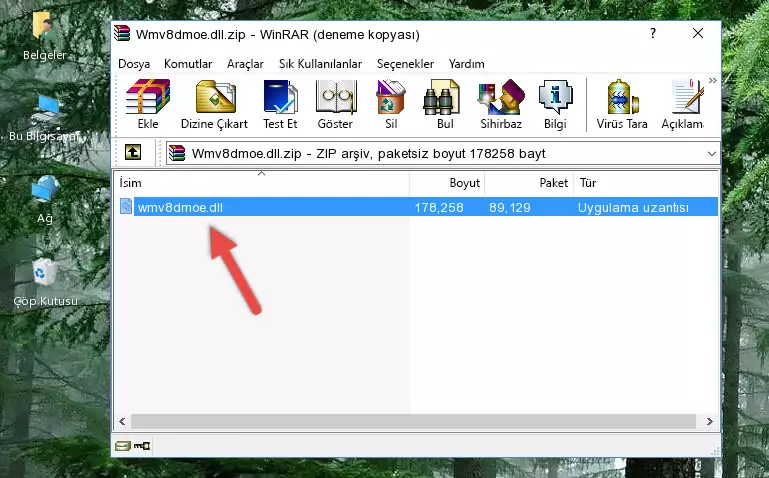Click the horizontal scrollbar left arrow
Screen dimensions: 769x478
[123, 421]
